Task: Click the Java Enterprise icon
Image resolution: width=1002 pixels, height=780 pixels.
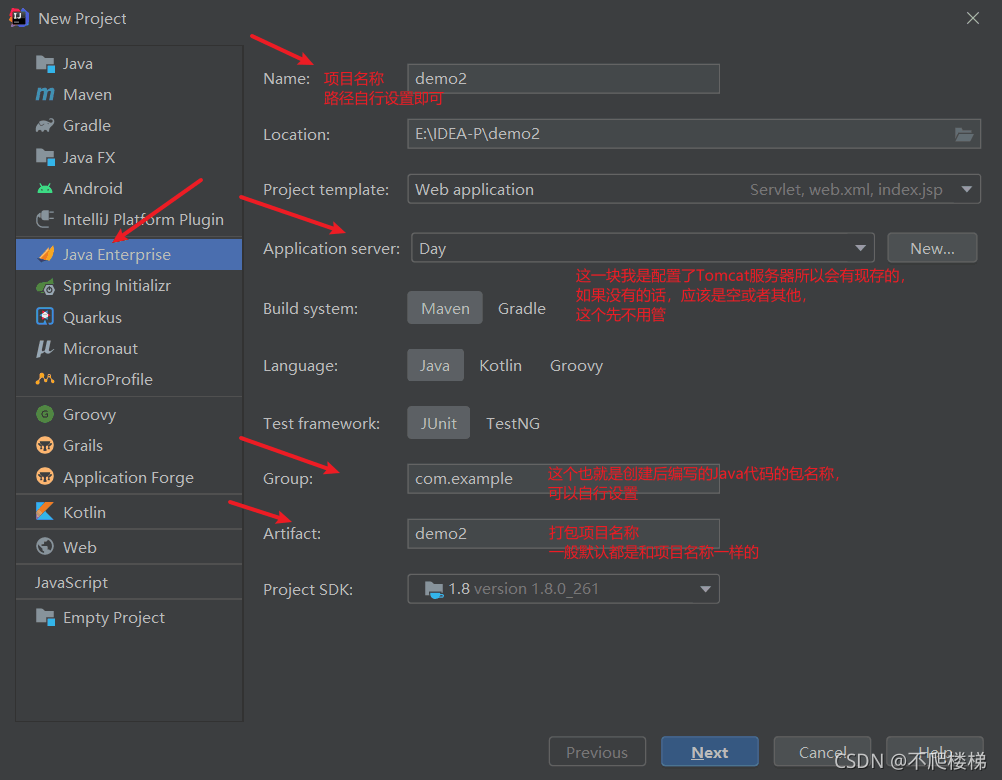Action: coord(46,254)
